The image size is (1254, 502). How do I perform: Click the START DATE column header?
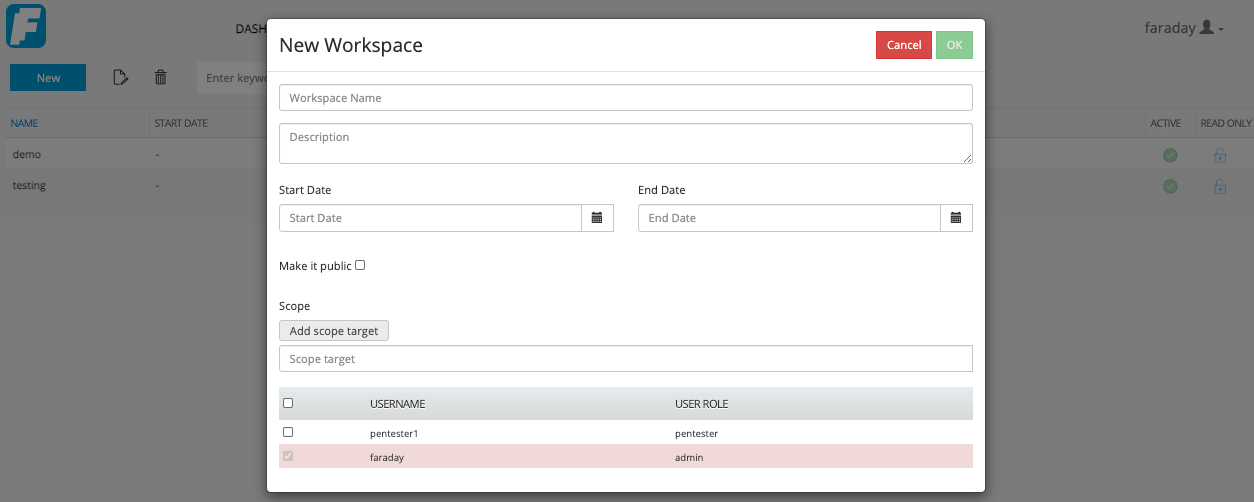pos(181,124)
